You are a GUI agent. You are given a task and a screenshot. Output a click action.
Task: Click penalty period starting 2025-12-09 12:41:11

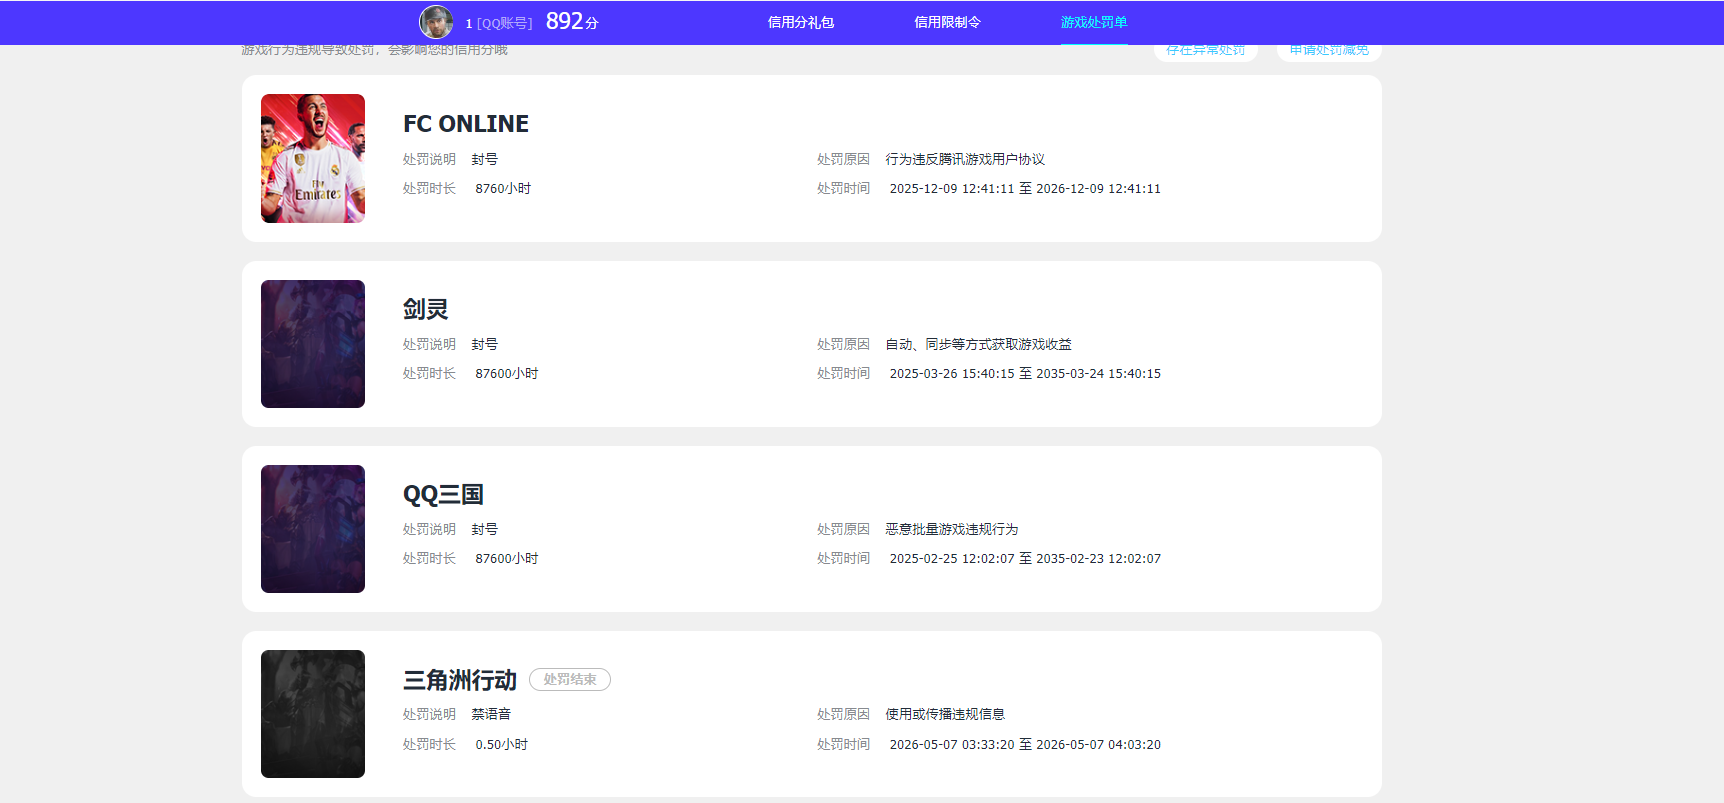[1025, 189]
